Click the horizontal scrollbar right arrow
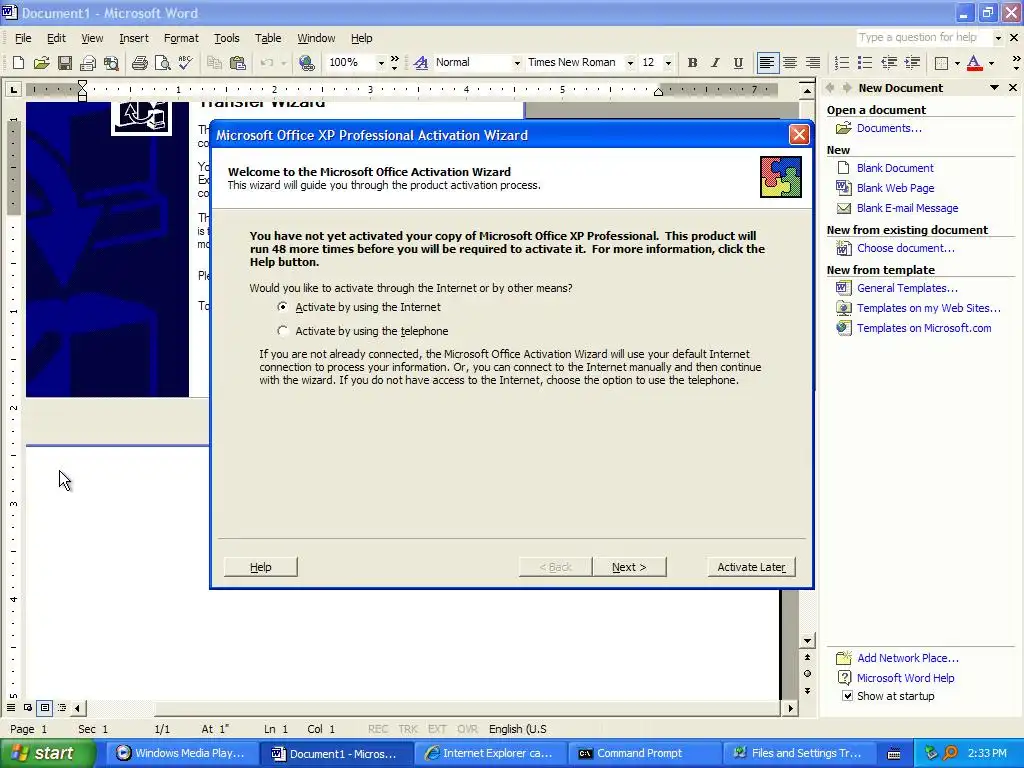This screenshot has width=1024, height=768. point(790,708)
